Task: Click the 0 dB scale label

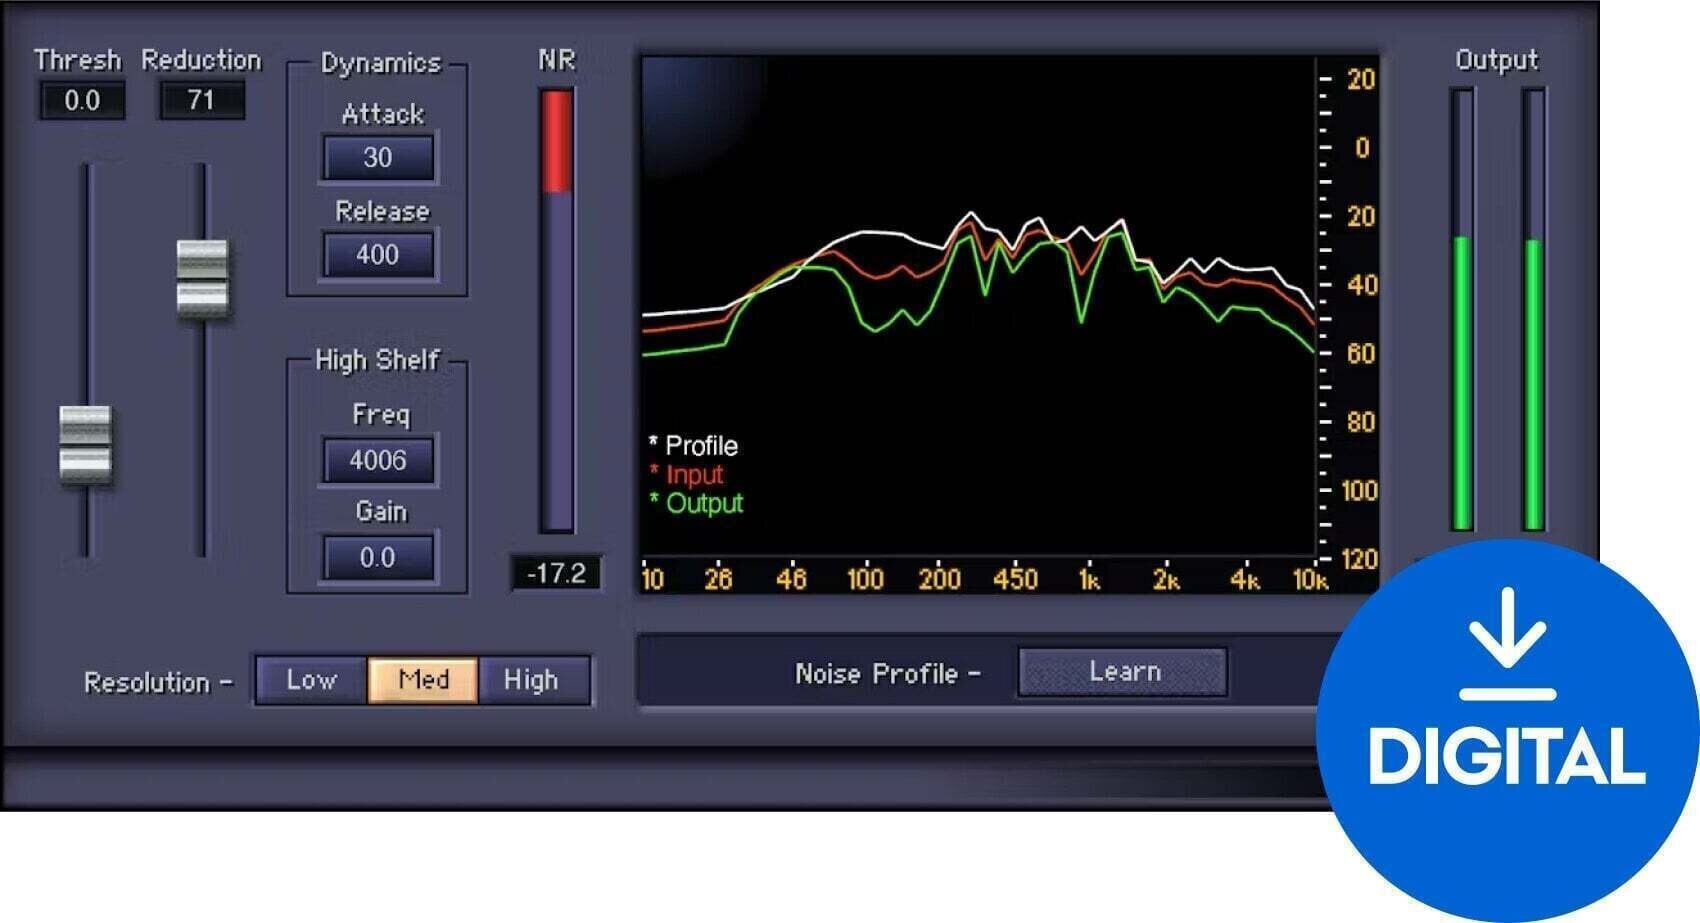Action: coord(1361,148)
